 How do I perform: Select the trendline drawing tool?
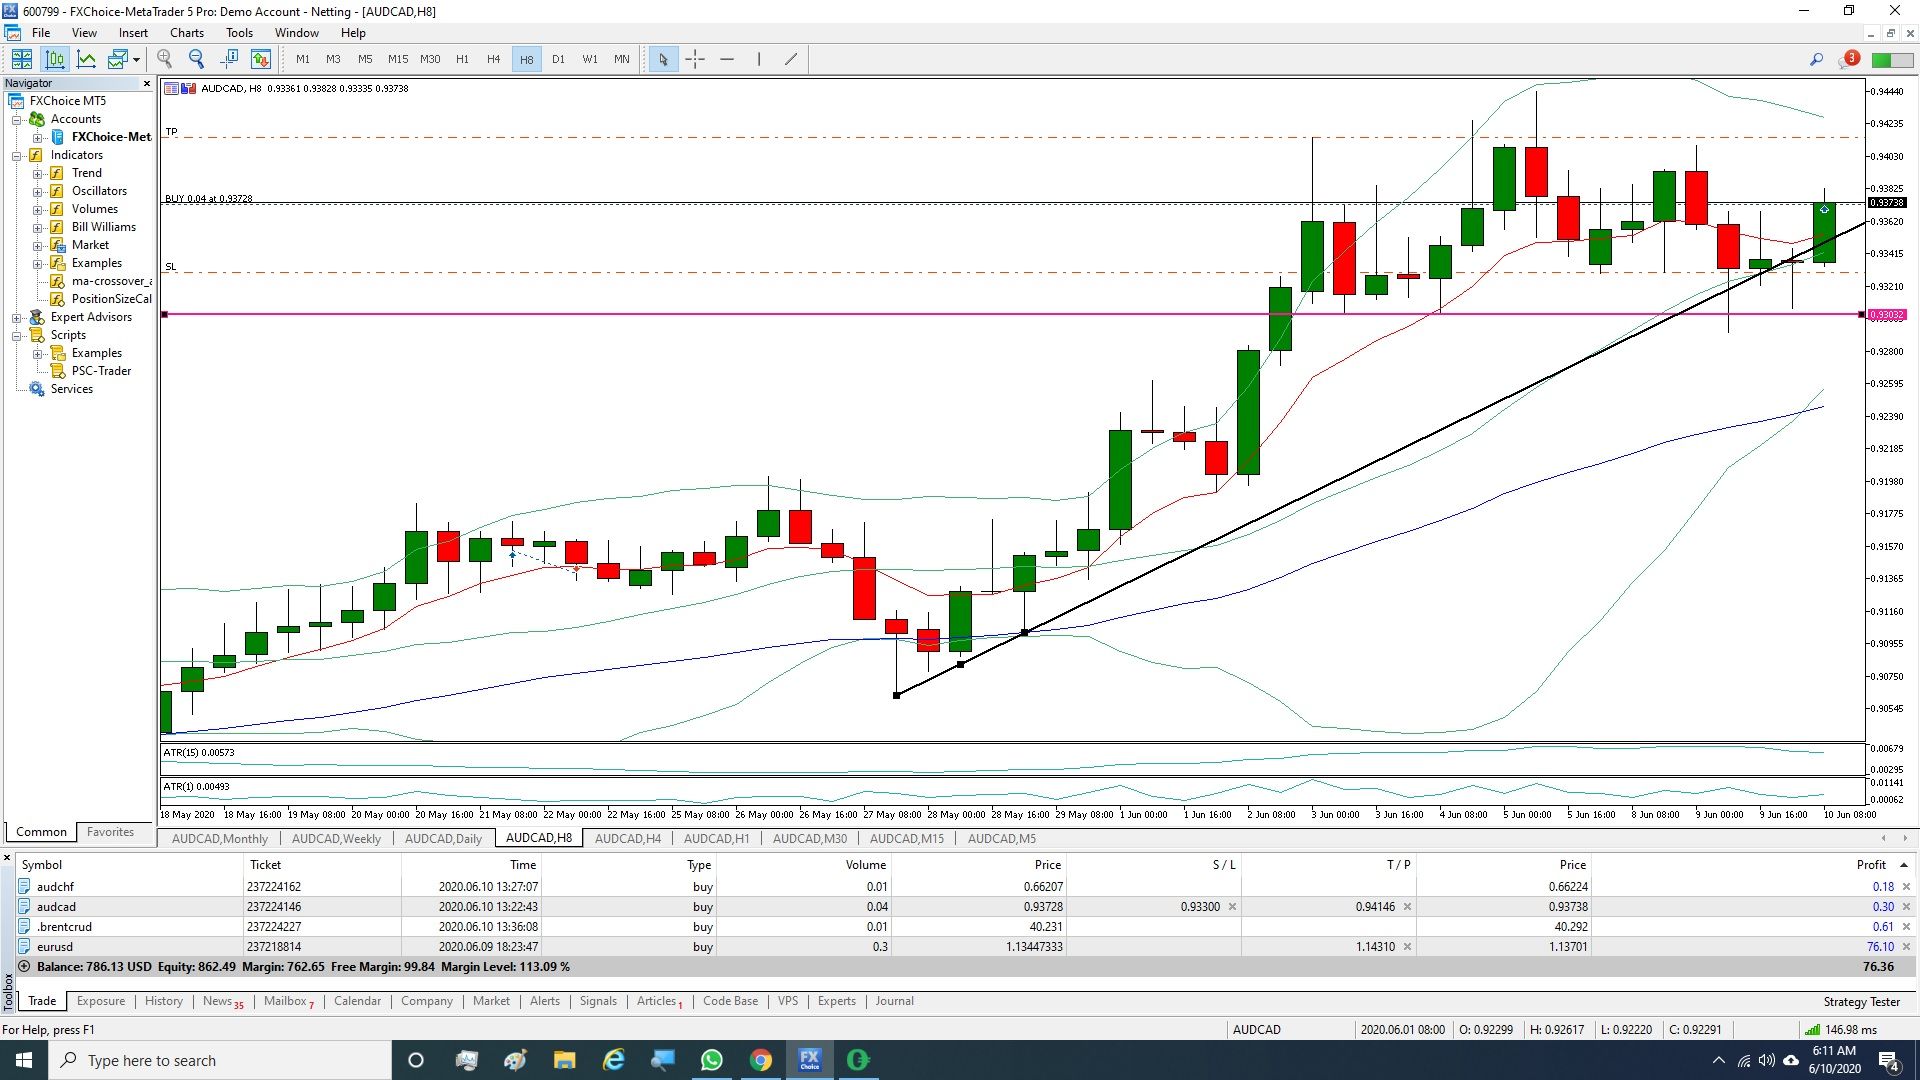[791, 59]
